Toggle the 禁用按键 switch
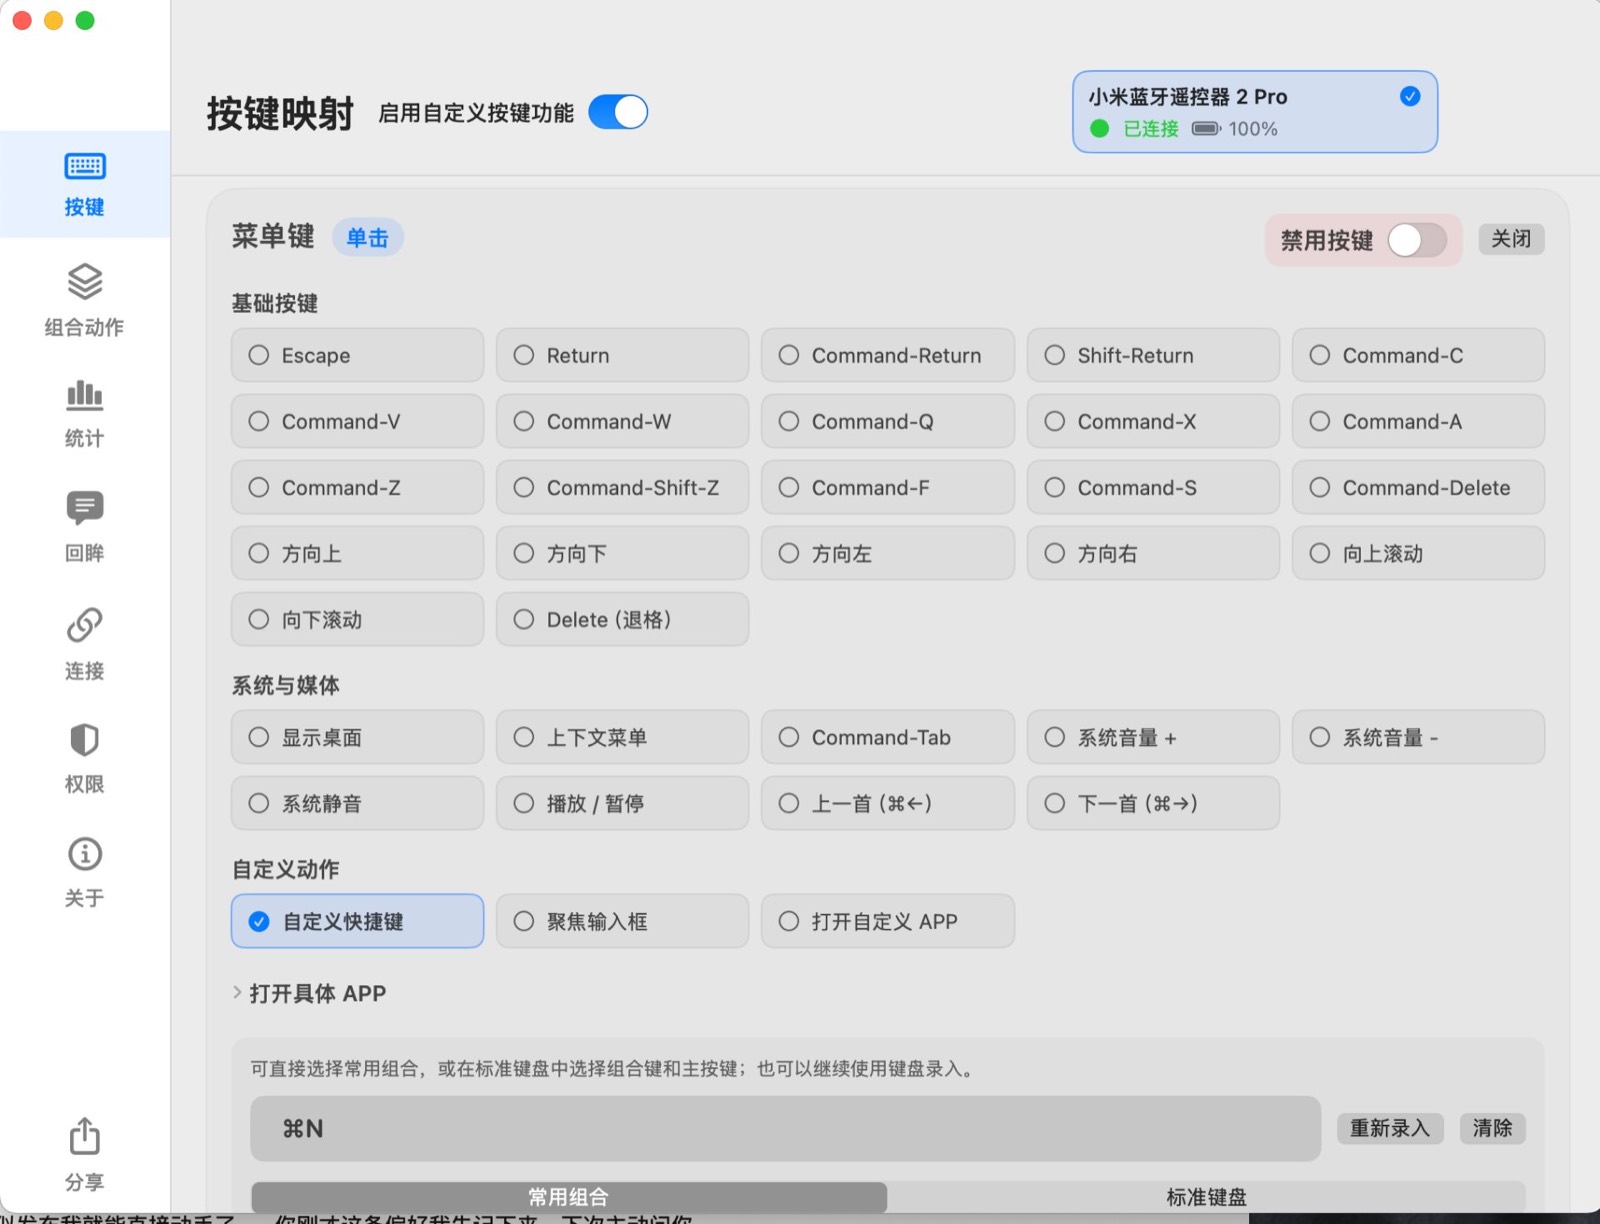The image size is (1600, 1224). coord(1416,240)
